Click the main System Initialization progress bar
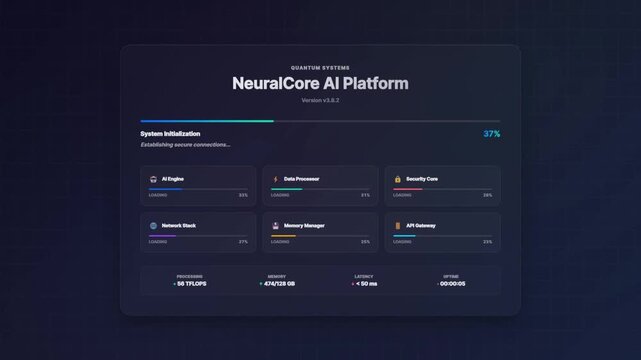The image size is (641, 360). tap(320, 121)
